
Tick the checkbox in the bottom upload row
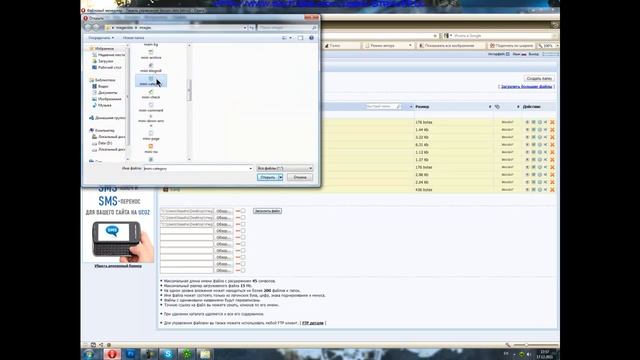(x=243, y=270)
